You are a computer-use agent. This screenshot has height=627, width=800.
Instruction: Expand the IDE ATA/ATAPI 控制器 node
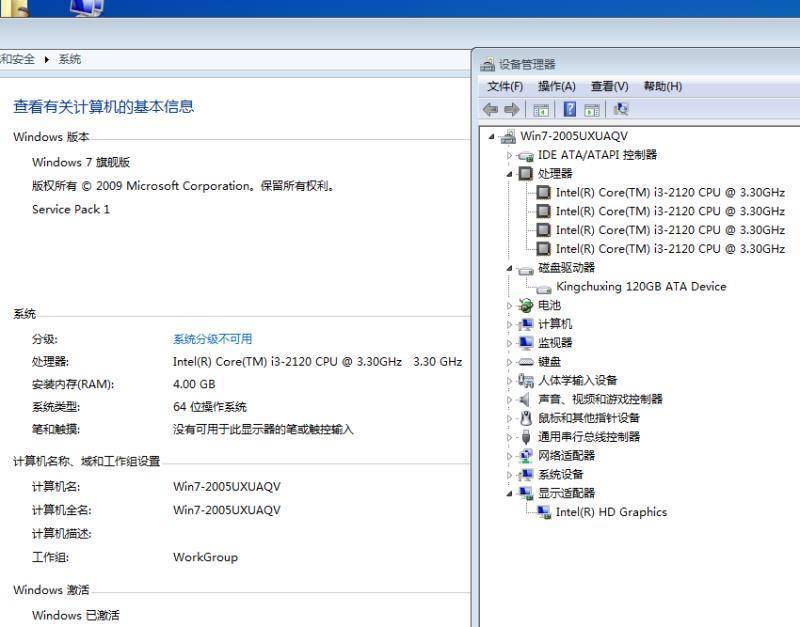click(509, 155)
